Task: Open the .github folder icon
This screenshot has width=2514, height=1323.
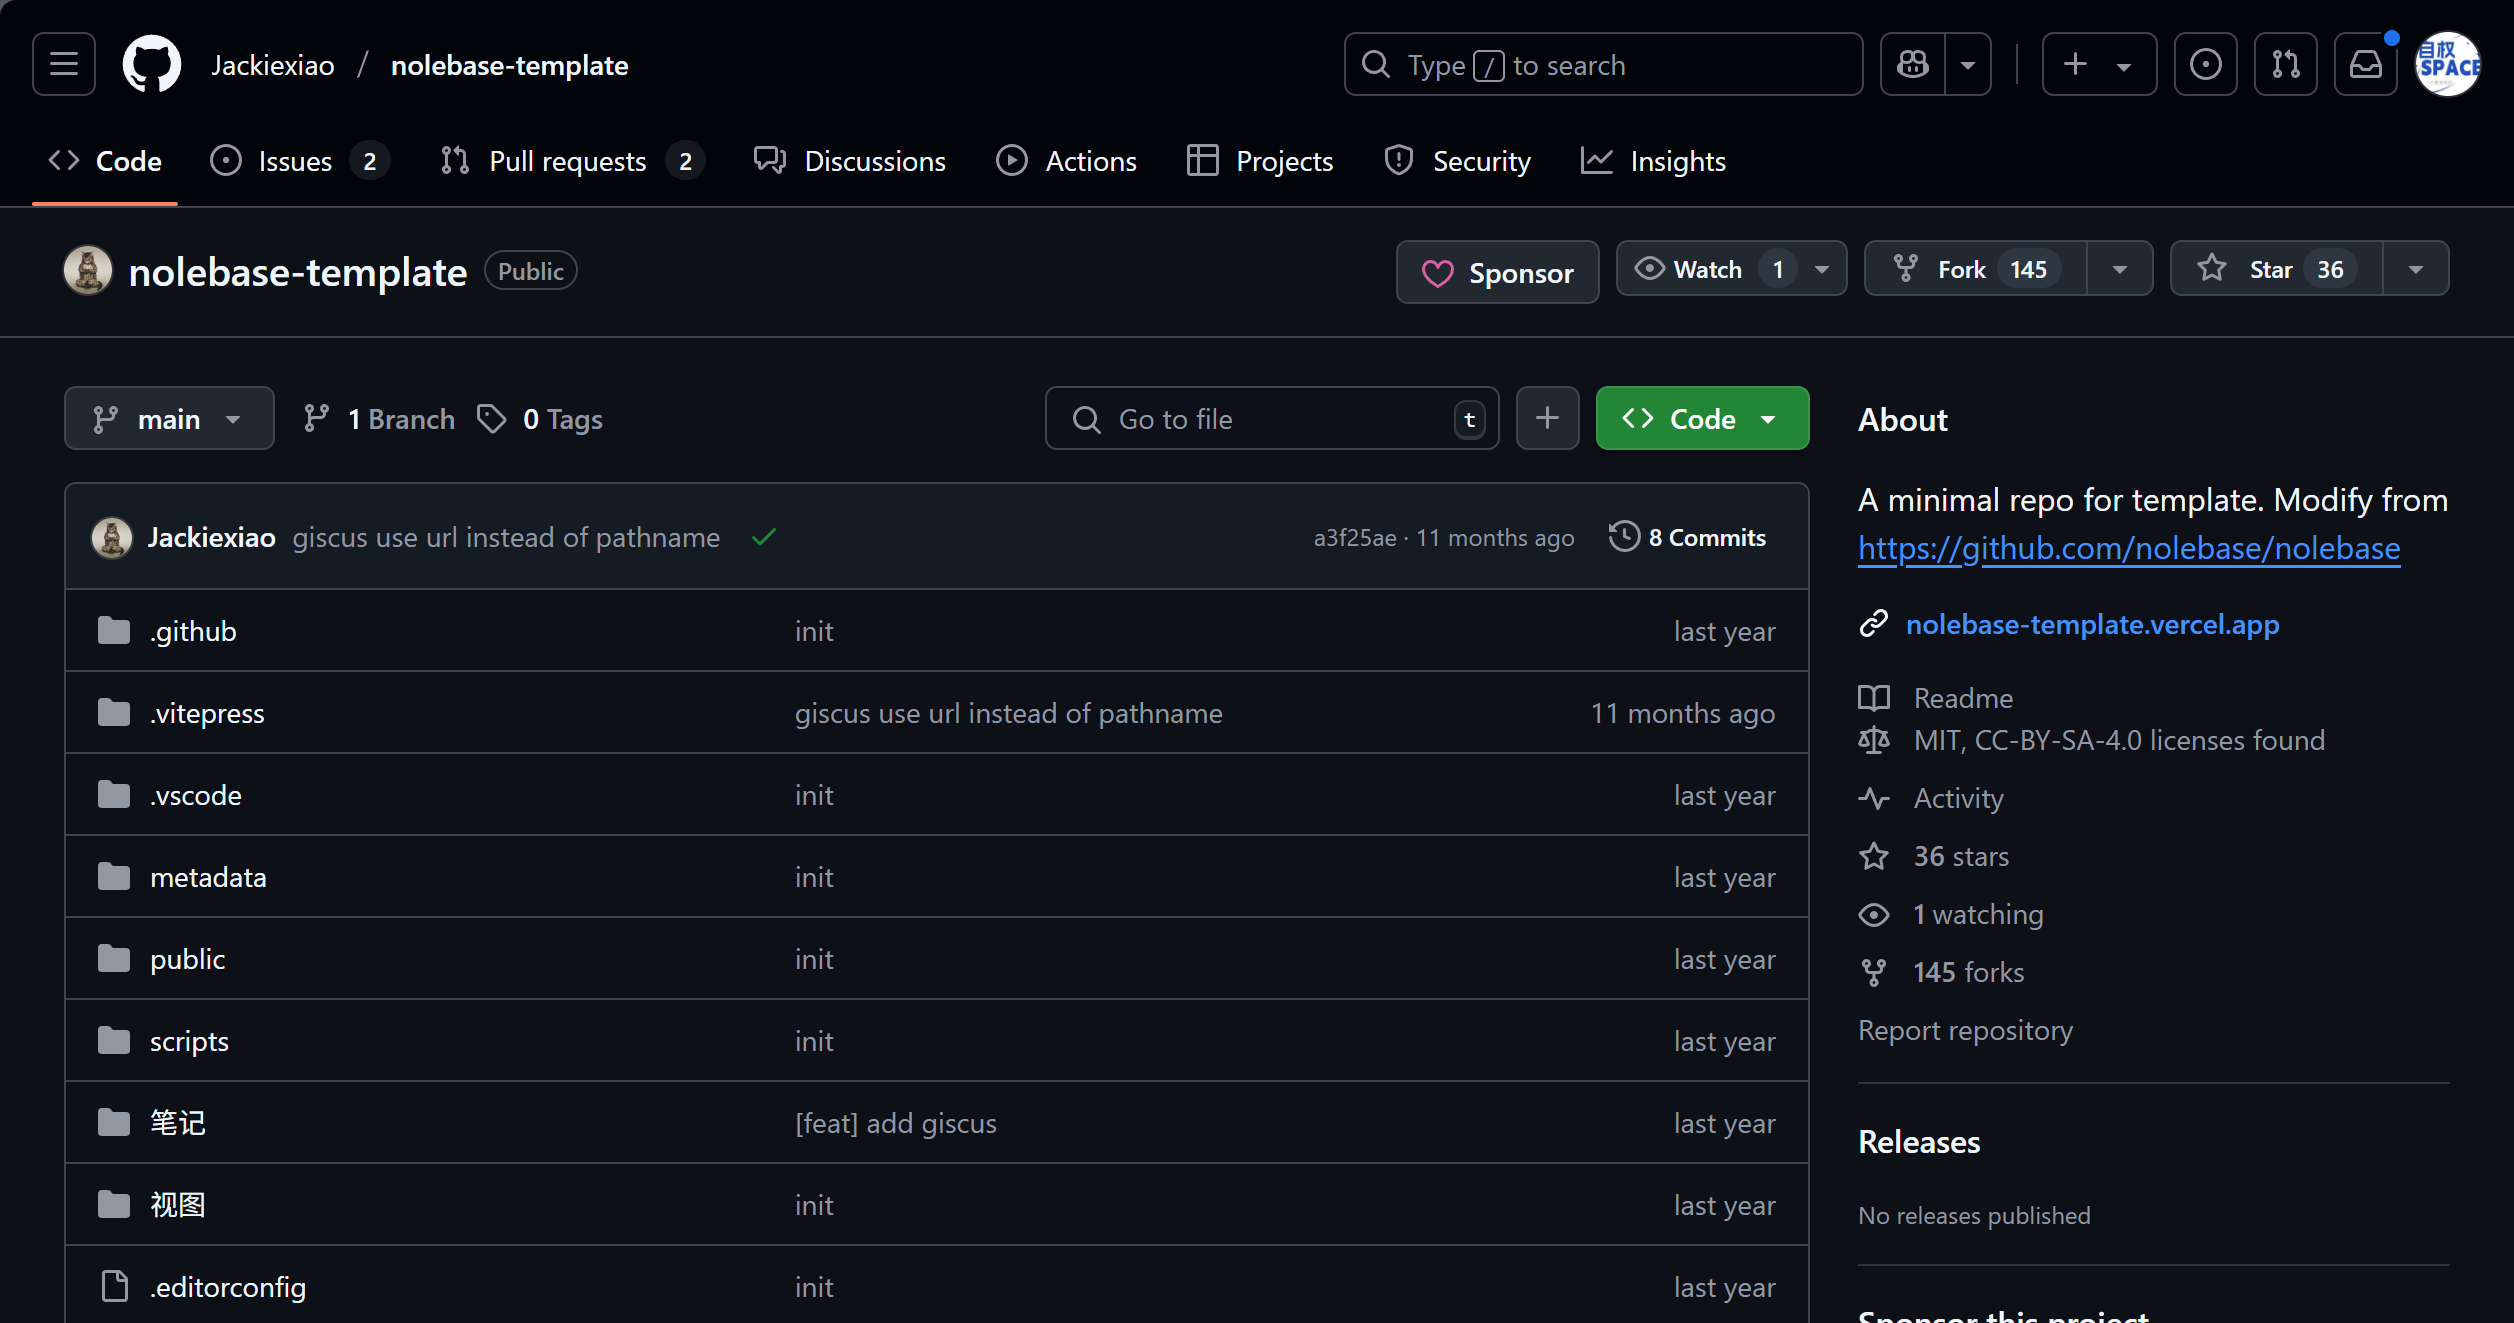Action: tap(114, 631)
